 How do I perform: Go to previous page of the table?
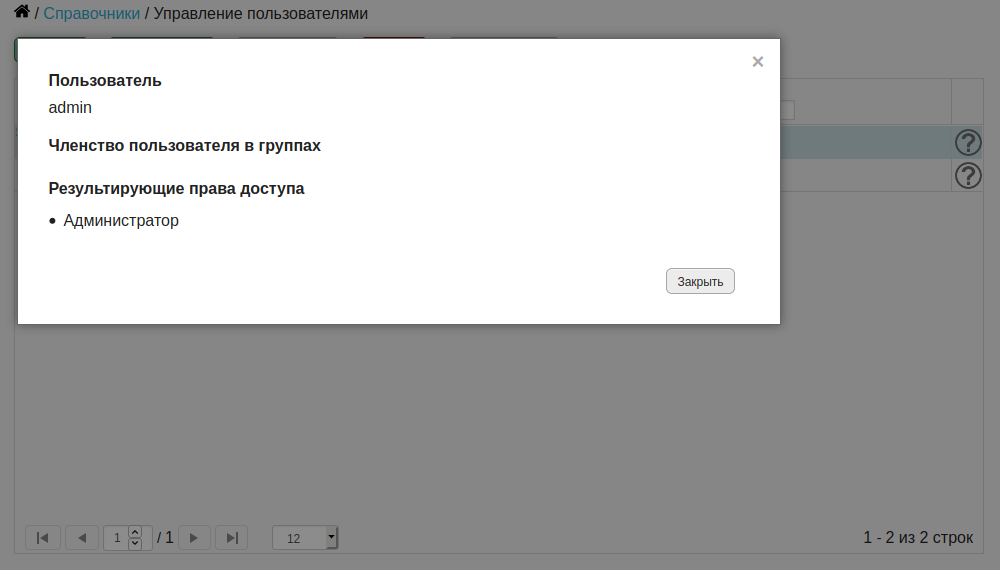pos(82,538)
